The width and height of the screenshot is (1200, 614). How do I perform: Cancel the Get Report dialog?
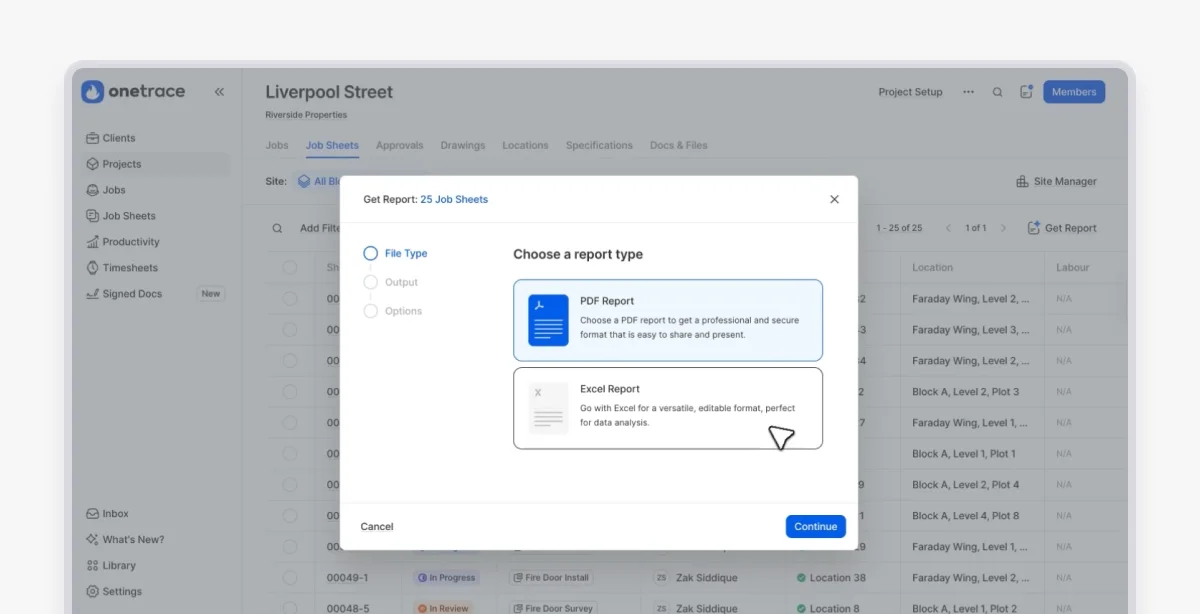tap(377, 526)
